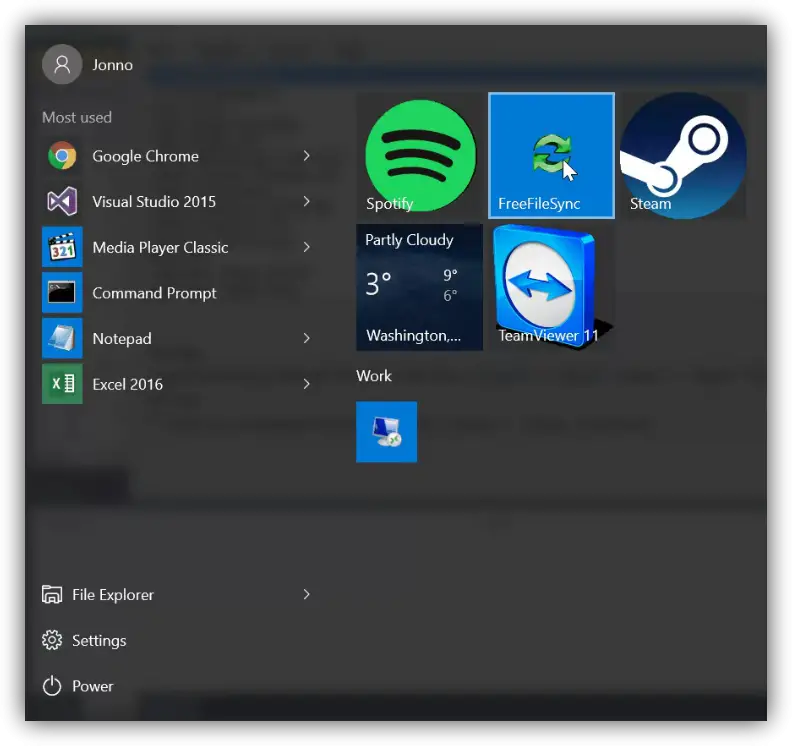Expand the Notepad jump list arrow
Image resolution: width=792 pixels, height=746 pixels.
pyautogui.click(x=307, y=338)
